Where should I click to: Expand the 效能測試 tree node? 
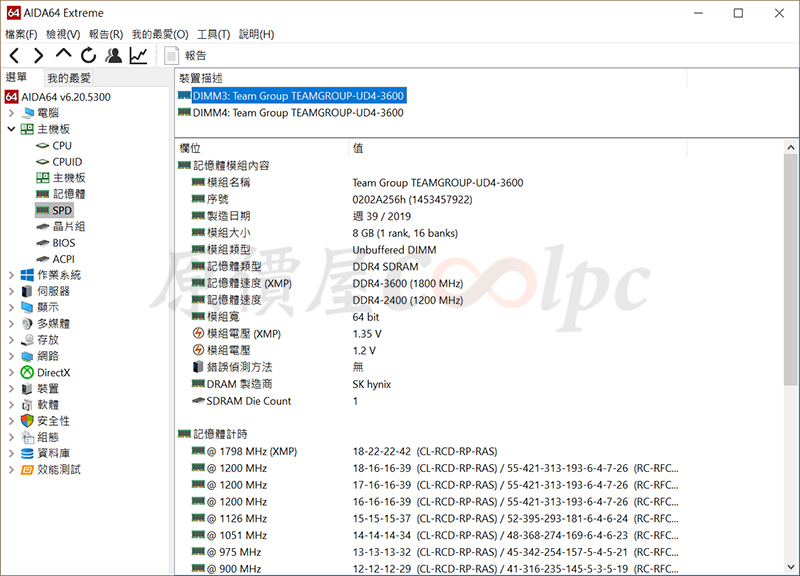(11, 470)
